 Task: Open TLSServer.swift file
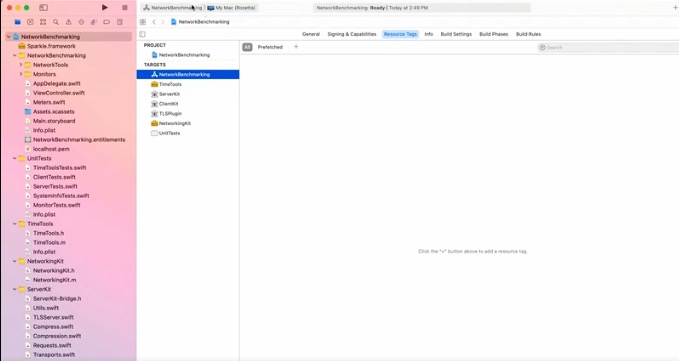(x=49, y=317)
